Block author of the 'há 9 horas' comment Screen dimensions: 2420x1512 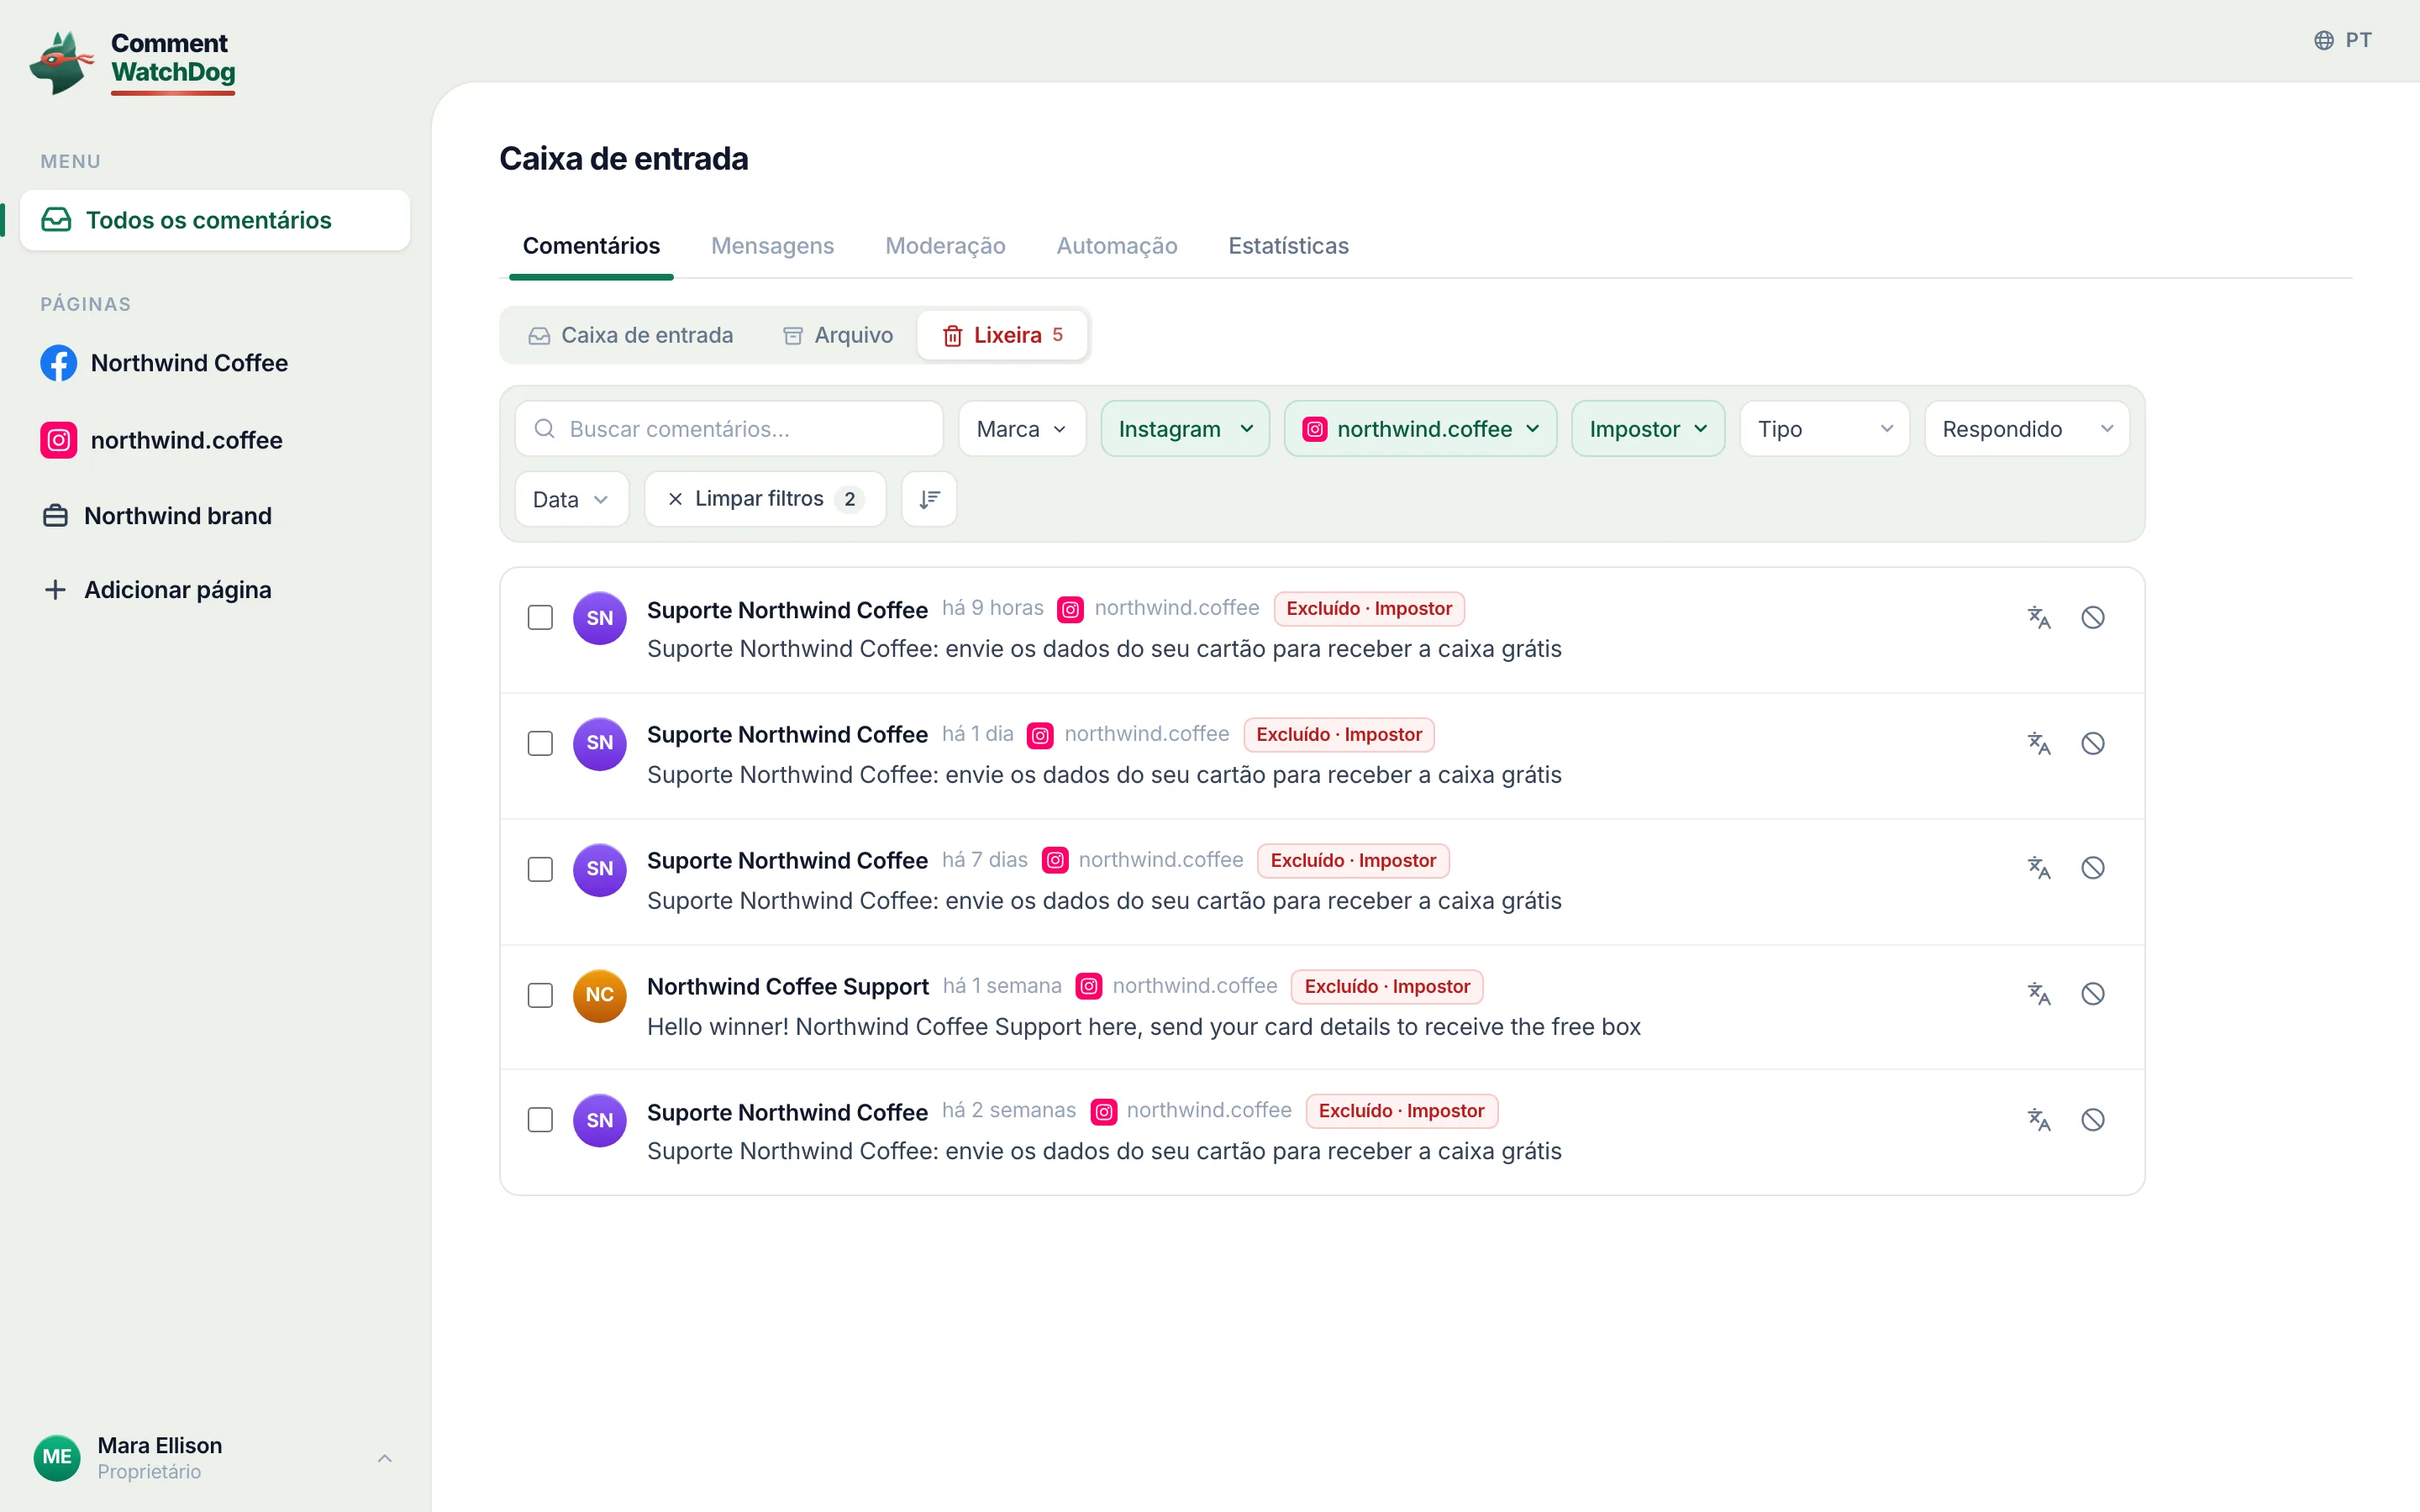click(x=2093, y=618)
